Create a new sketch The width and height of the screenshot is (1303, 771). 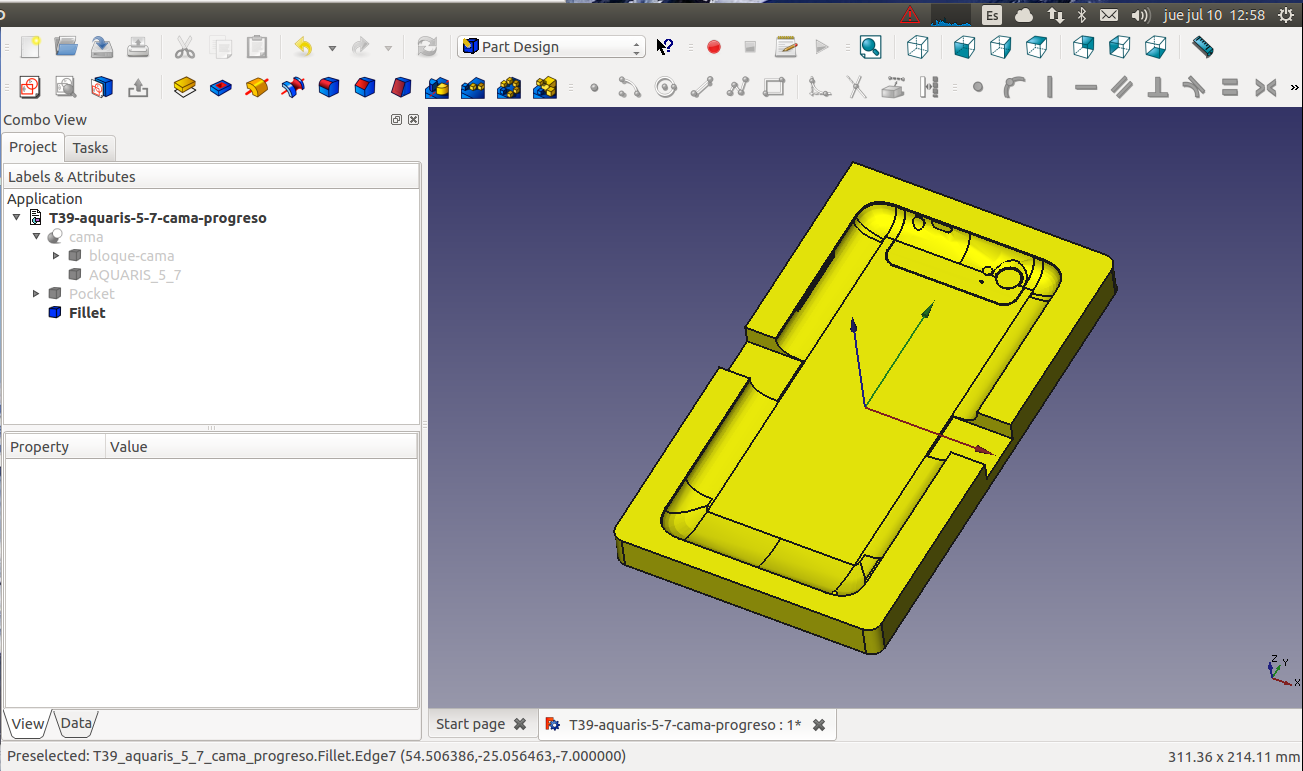click(29, 88)
